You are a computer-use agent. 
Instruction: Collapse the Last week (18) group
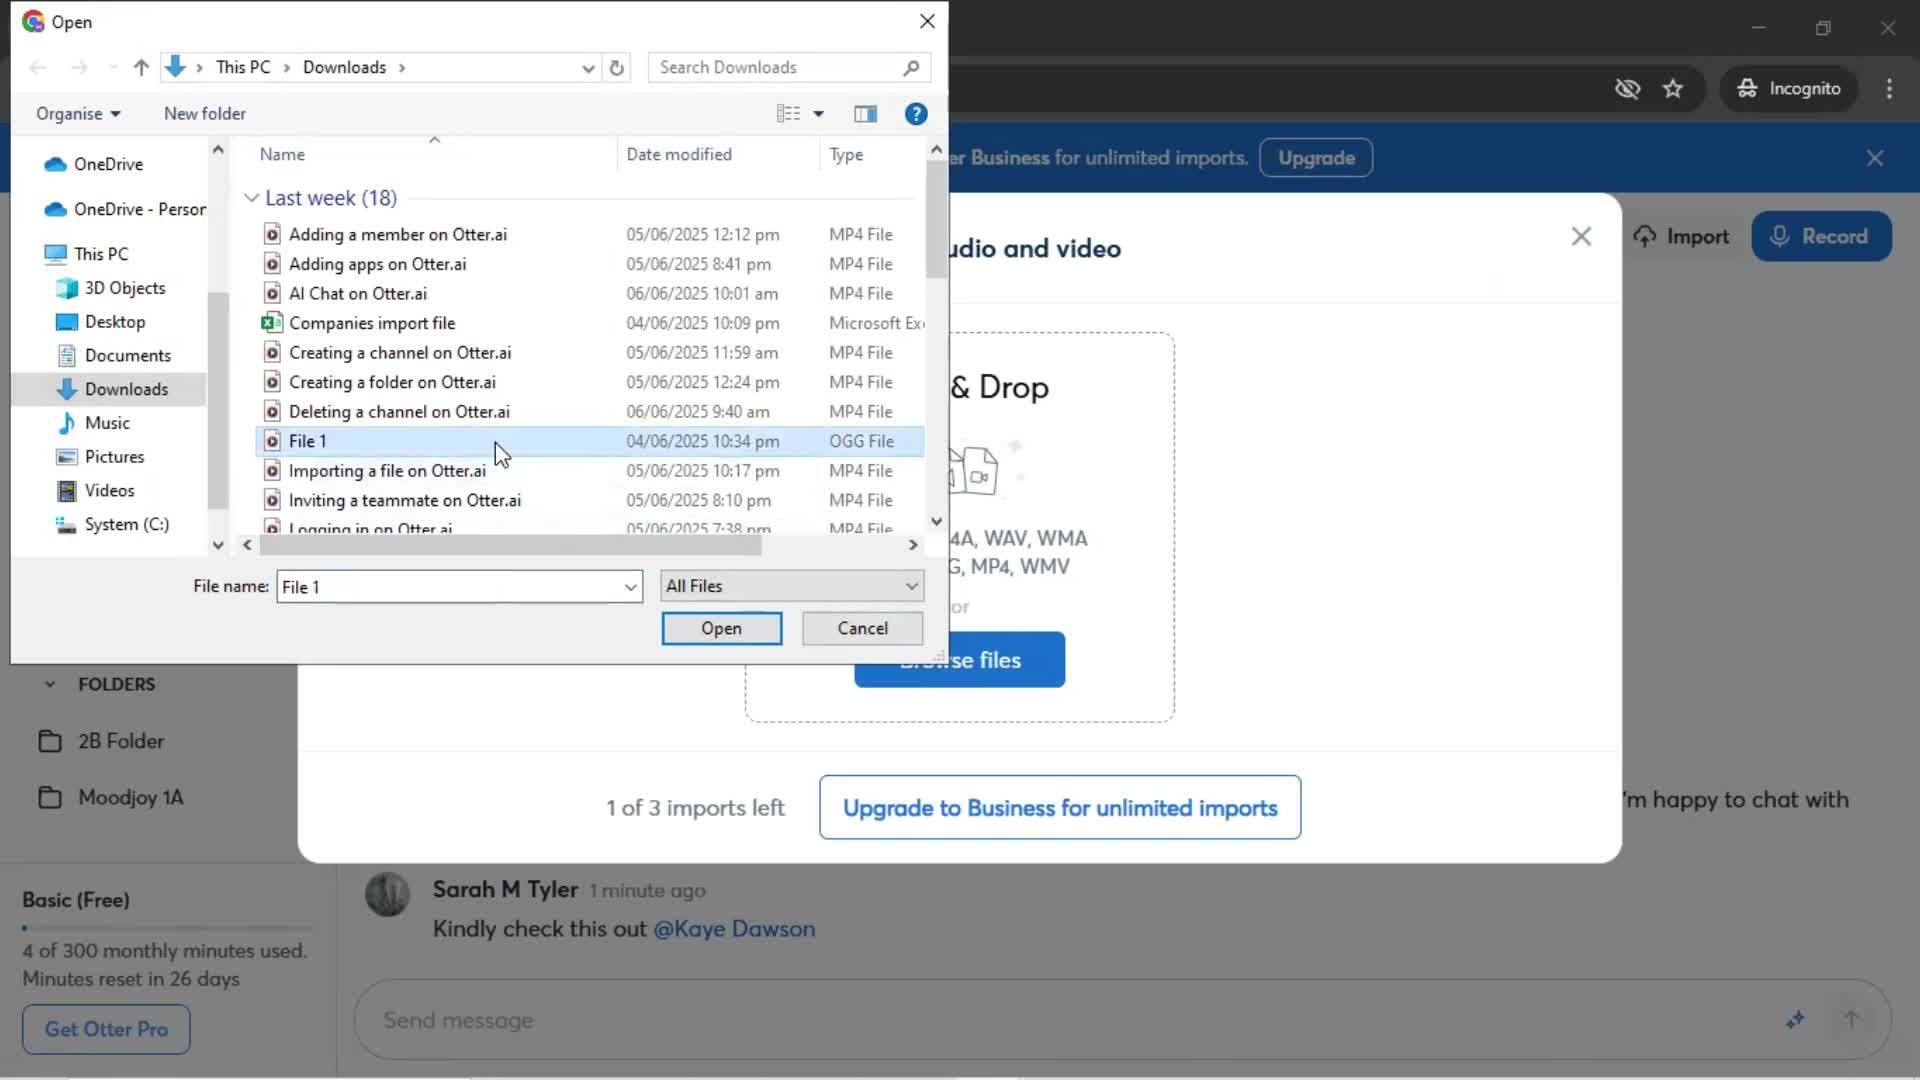click(x=251, y=198)
